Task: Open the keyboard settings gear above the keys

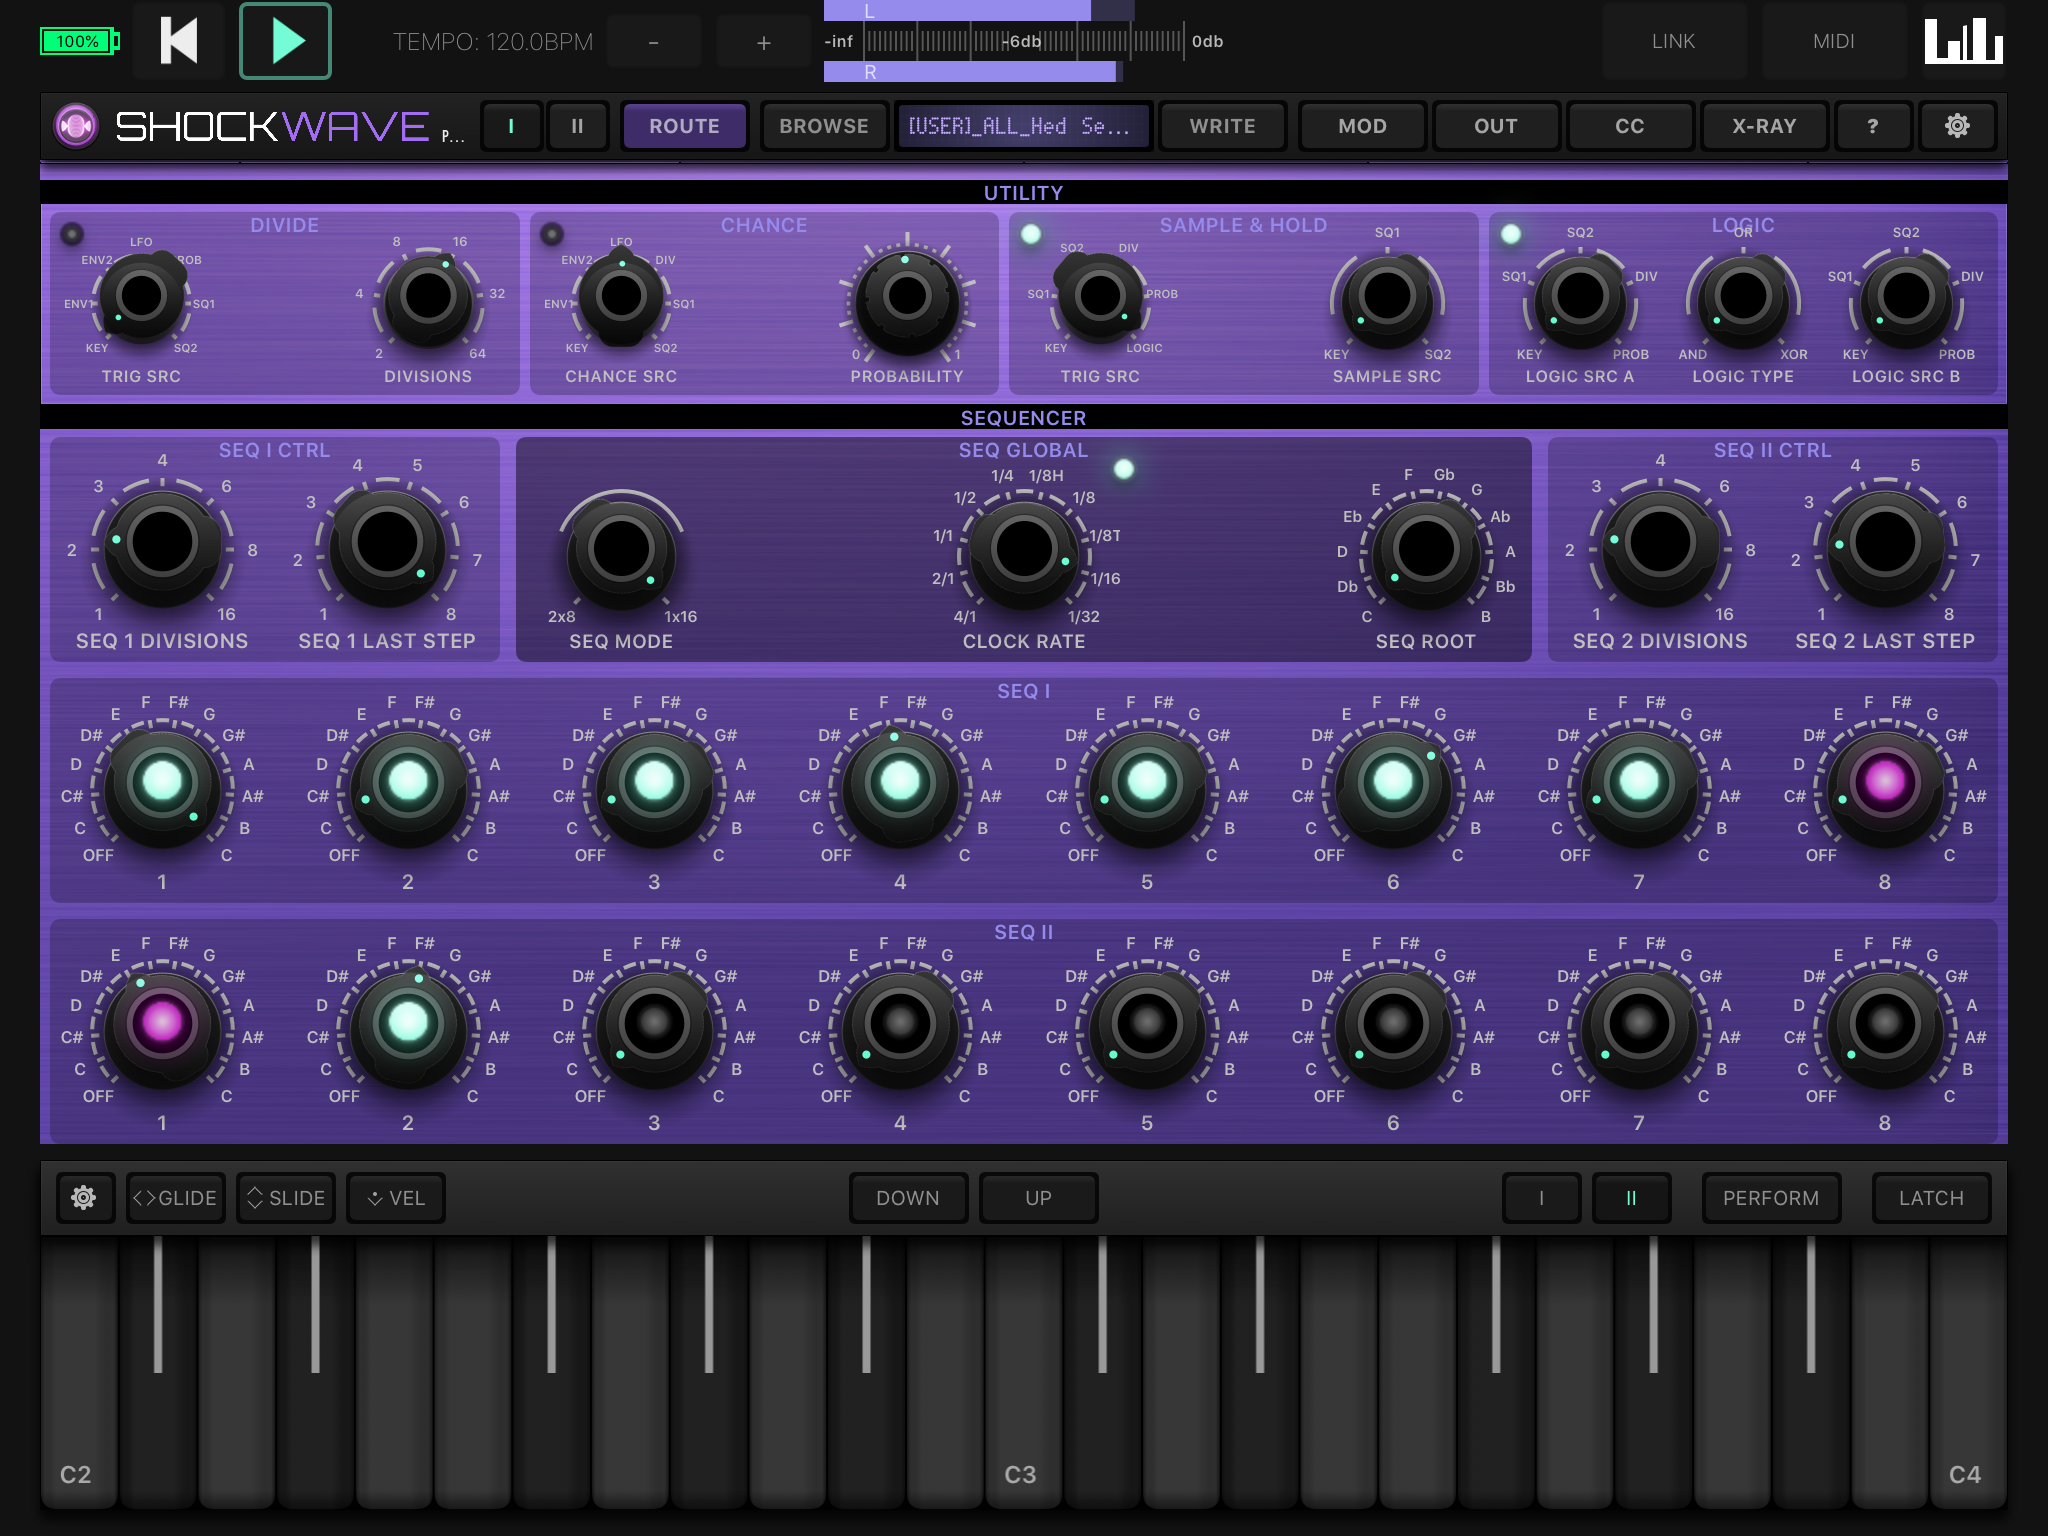Action: [84, 1197]
